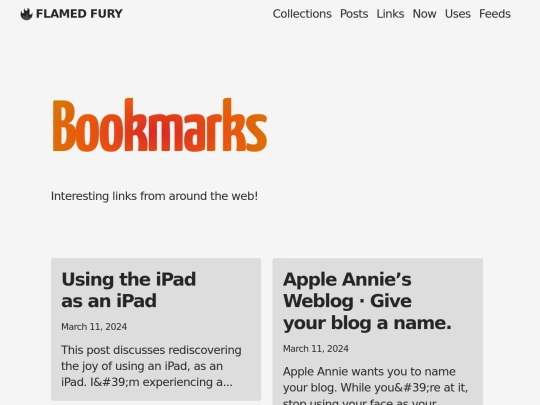
Task: Select Links in the navigation
Action: point(390,14)
